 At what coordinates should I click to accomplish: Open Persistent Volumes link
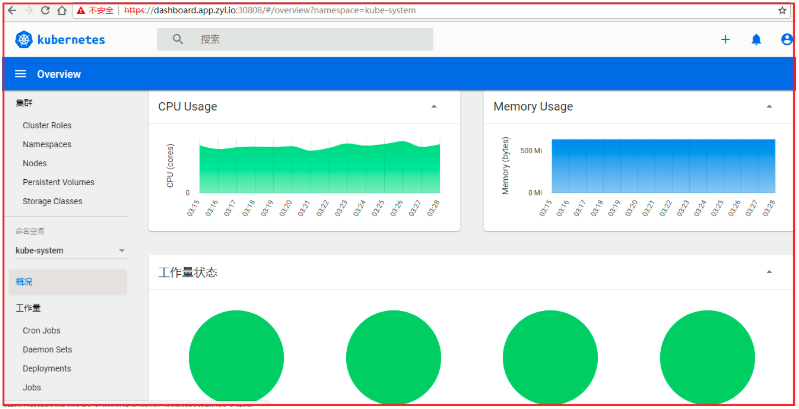tap(59, 182)
